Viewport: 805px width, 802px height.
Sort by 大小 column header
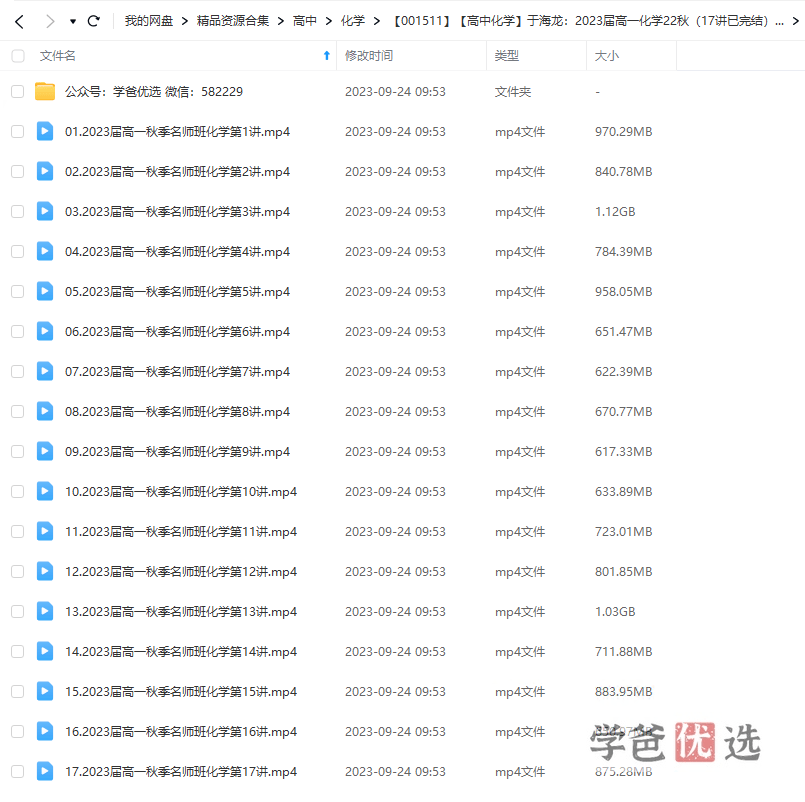point(607,55)
